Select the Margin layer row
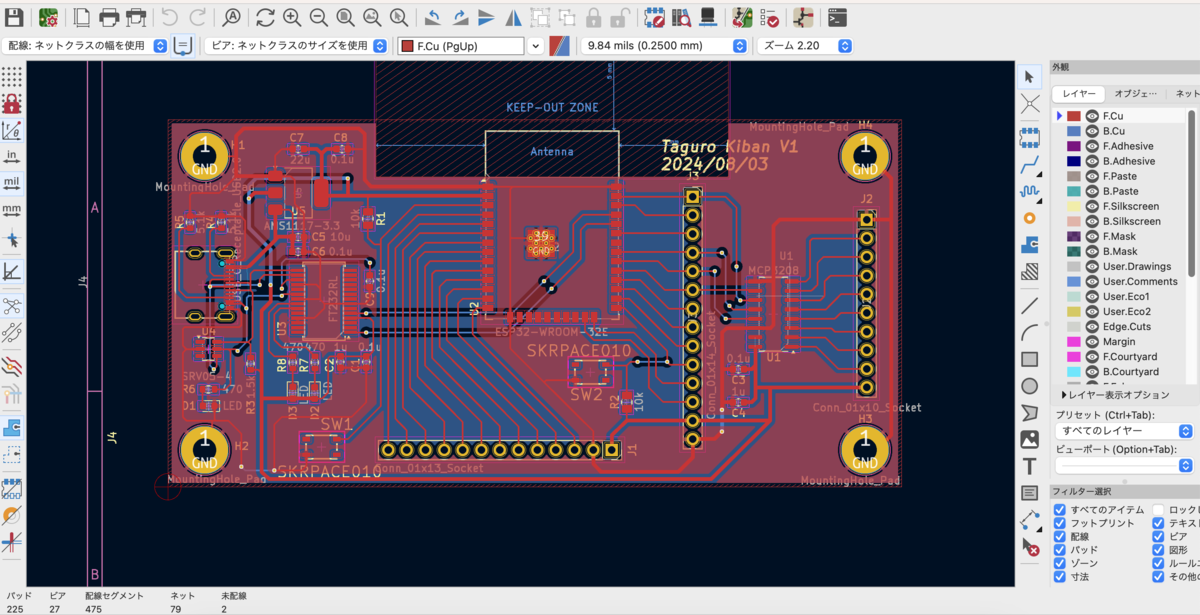The width and height of the screenshot is (1200, 615). tap(1120, 341)
